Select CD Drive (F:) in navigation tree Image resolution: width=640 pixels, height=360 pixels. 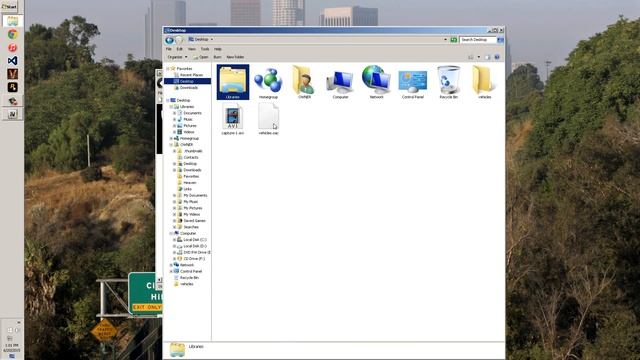pos(191,259)
